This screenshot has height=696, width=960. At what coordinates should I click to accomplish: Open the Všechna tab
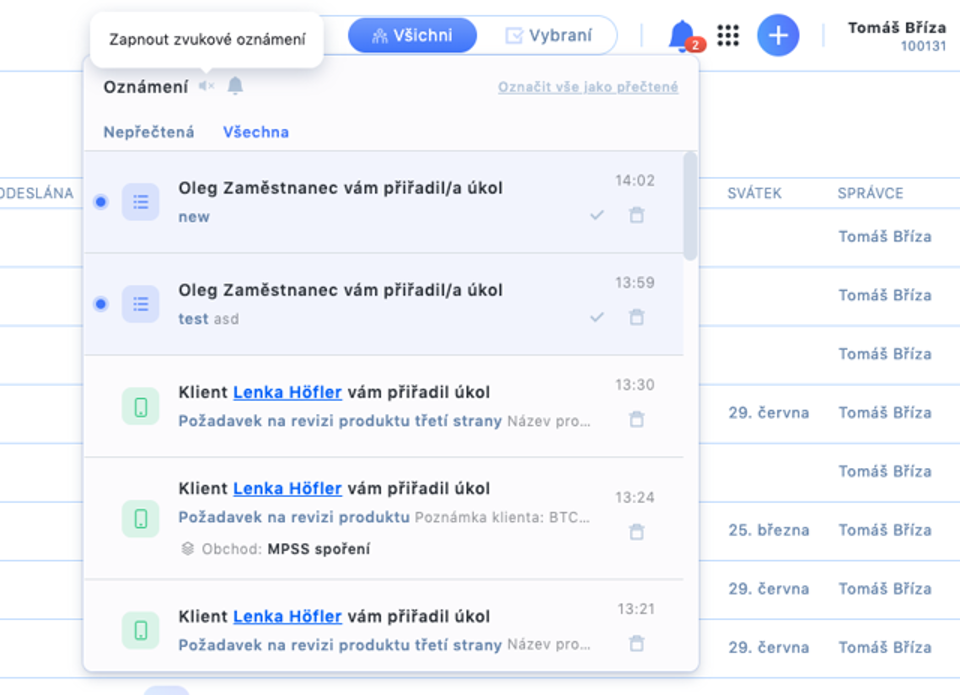(x=256, y=132)
